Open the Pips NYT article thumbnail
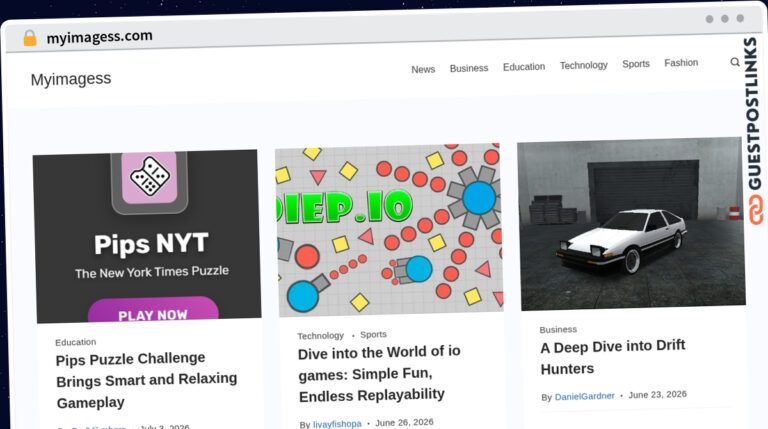Image resolution: width=768 pixels, height=429 pixels. click(147, 236)
